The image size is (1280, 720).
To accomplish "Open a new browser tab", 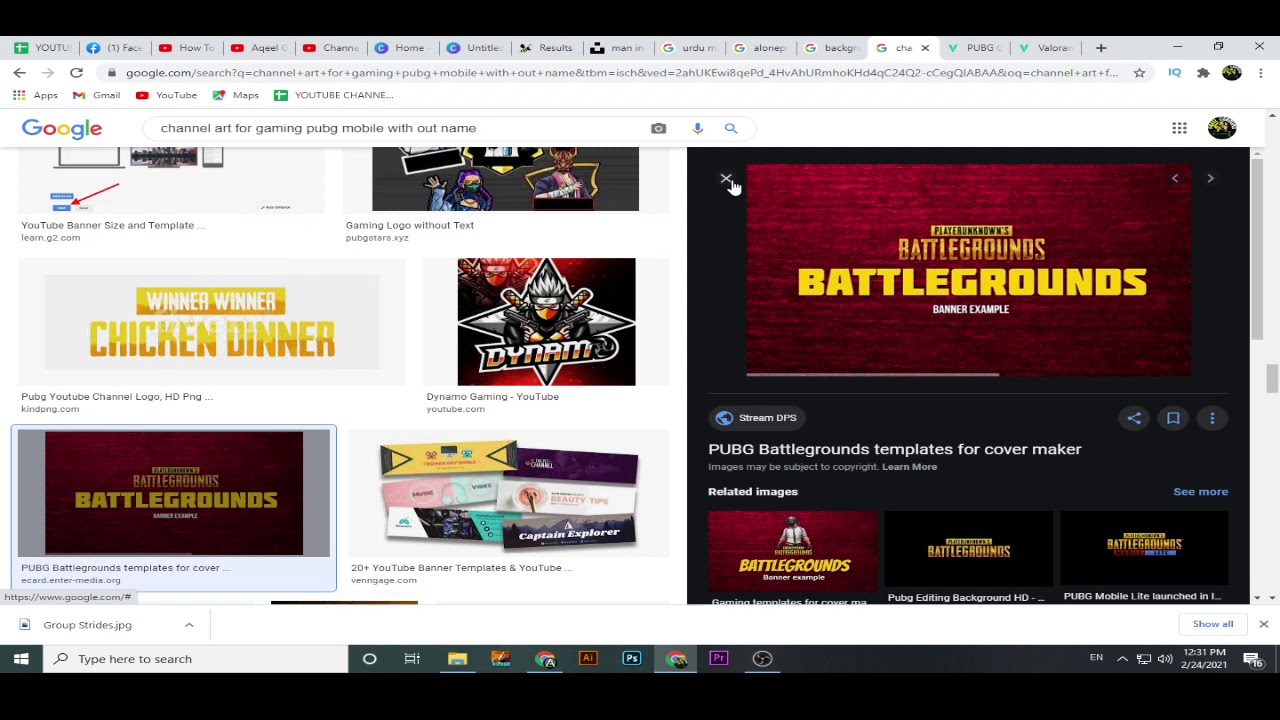I will click(1101, 48).
